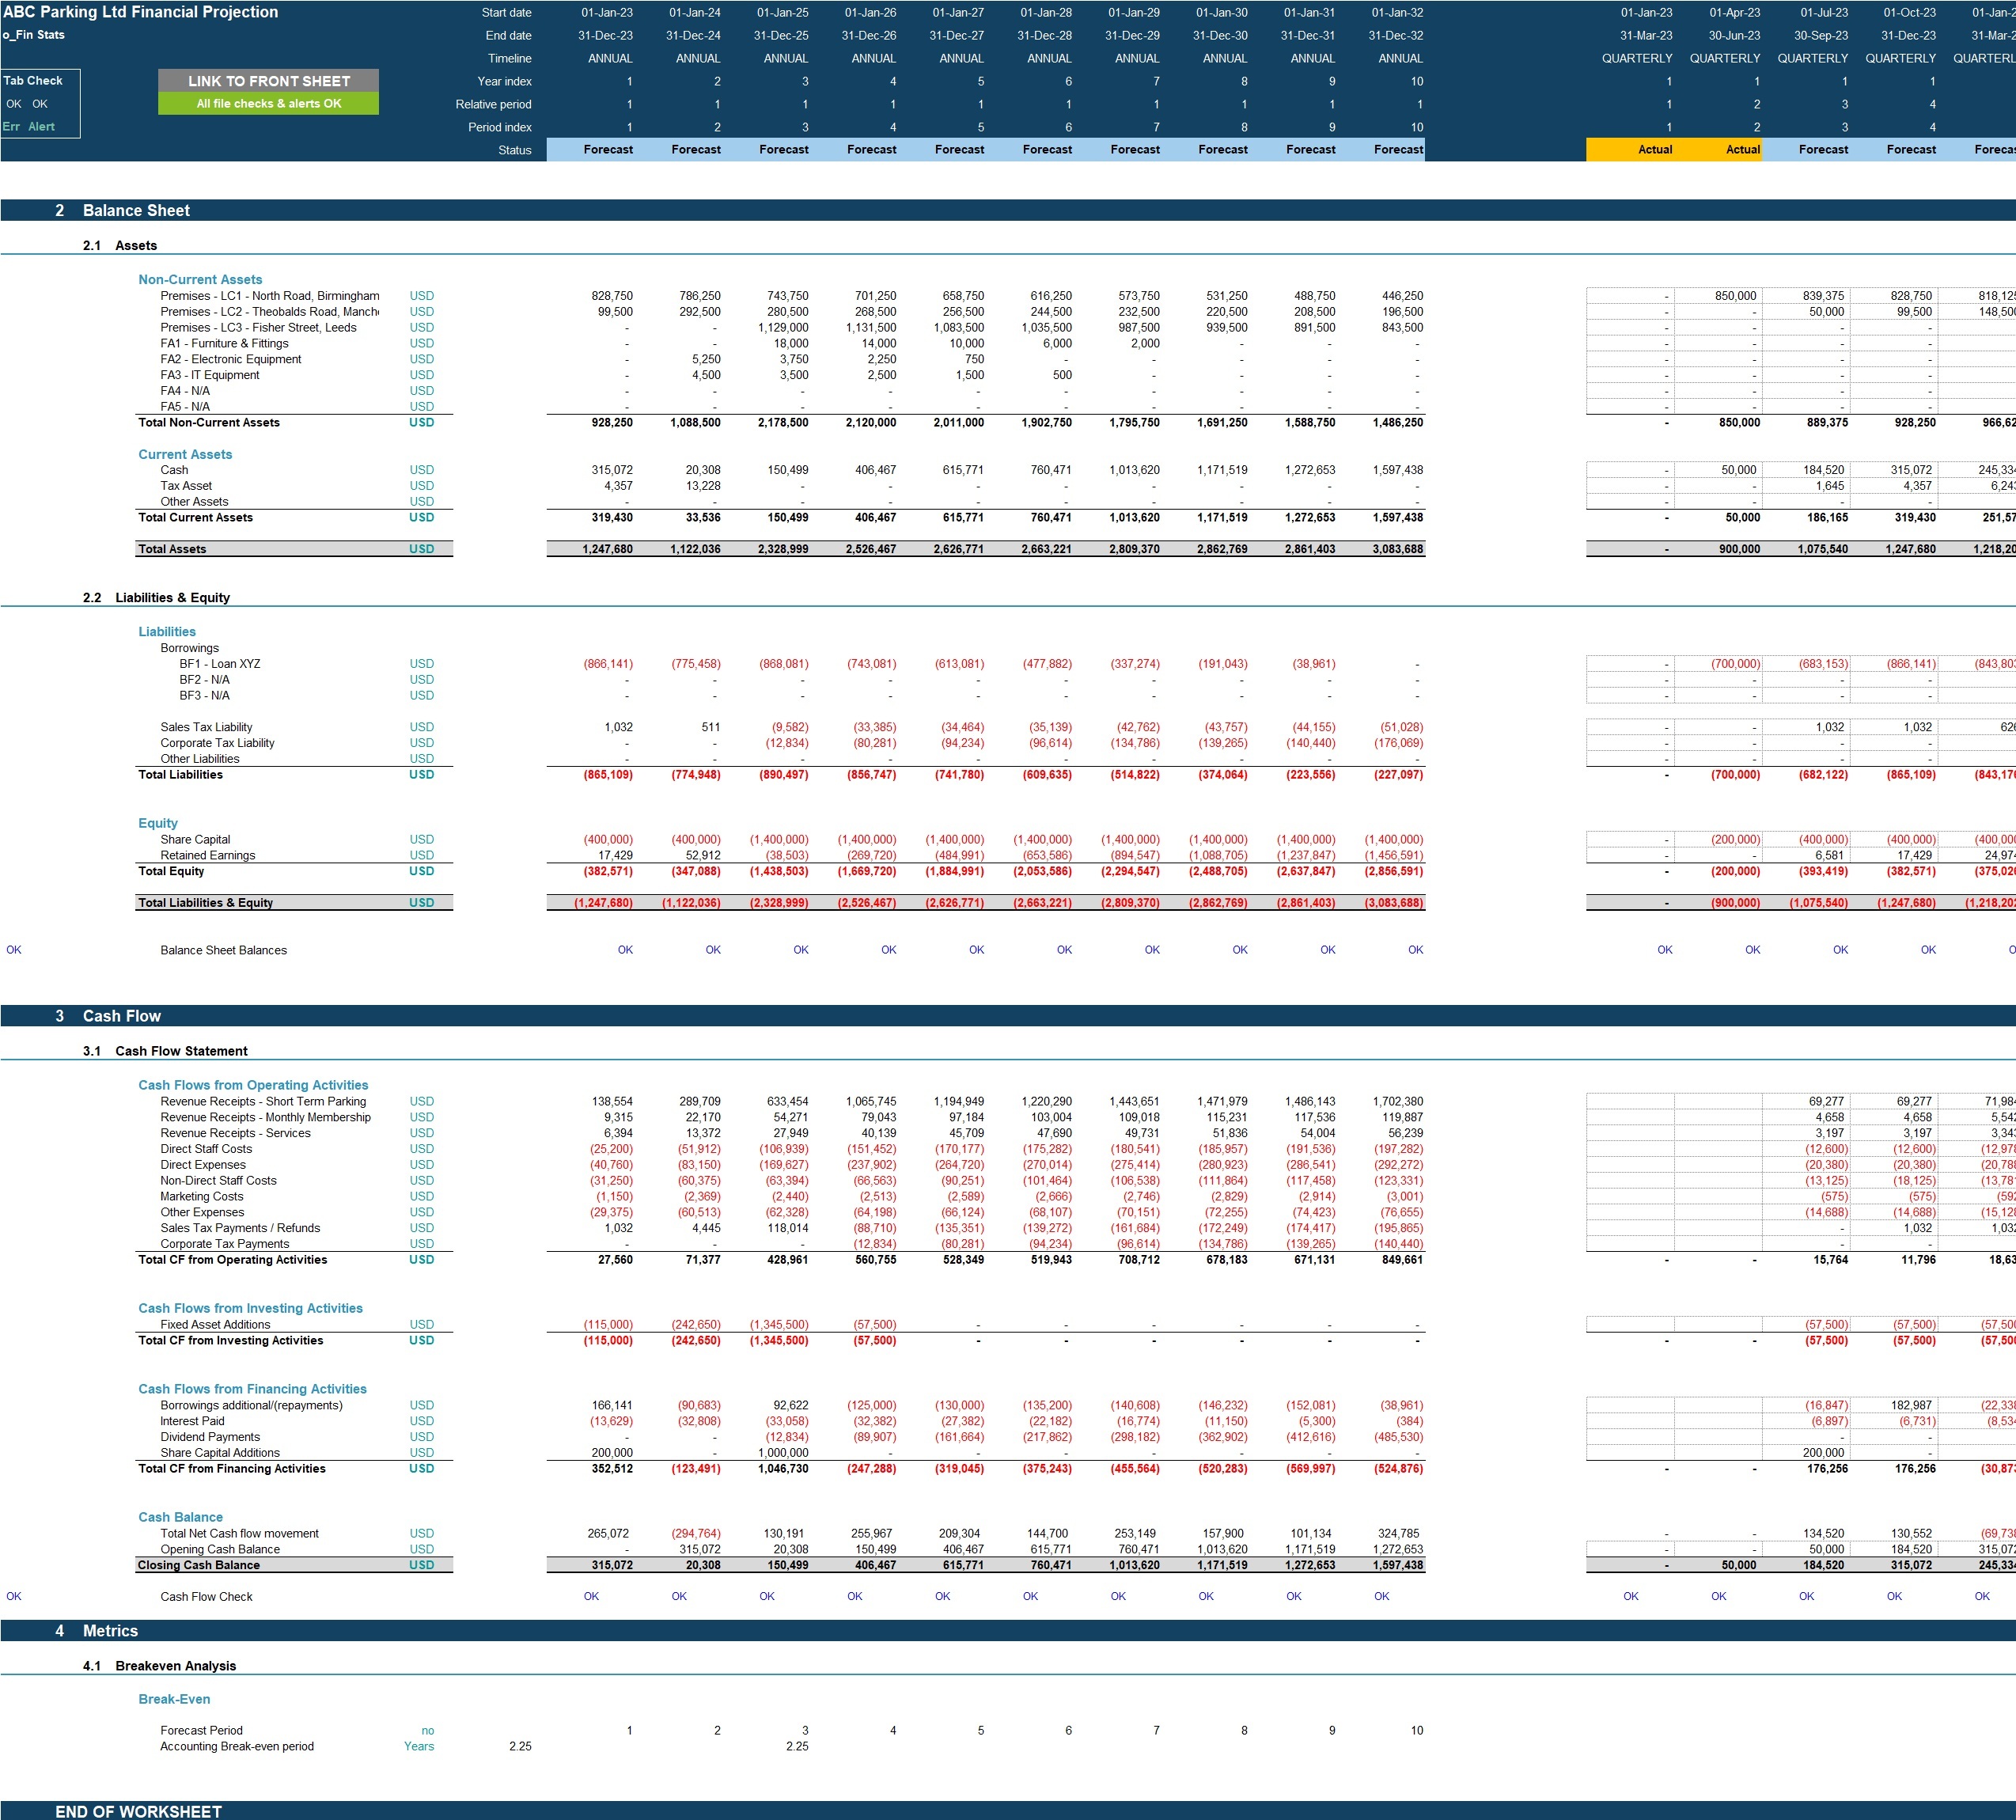2016x1820 pixels.
Task: Select the Total Non-Current Assets label
Action: pyautogui.click(x=209, y=423)
